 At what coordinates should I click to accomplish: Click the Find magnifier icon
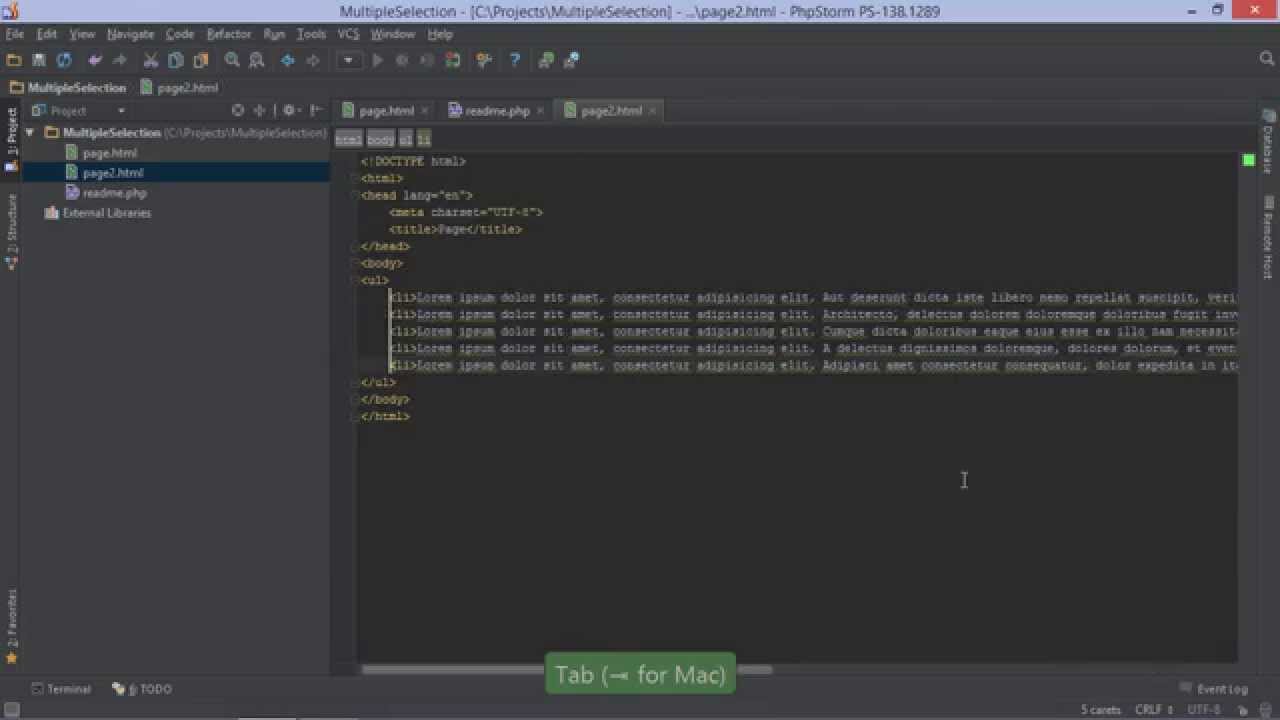[232, 60]
